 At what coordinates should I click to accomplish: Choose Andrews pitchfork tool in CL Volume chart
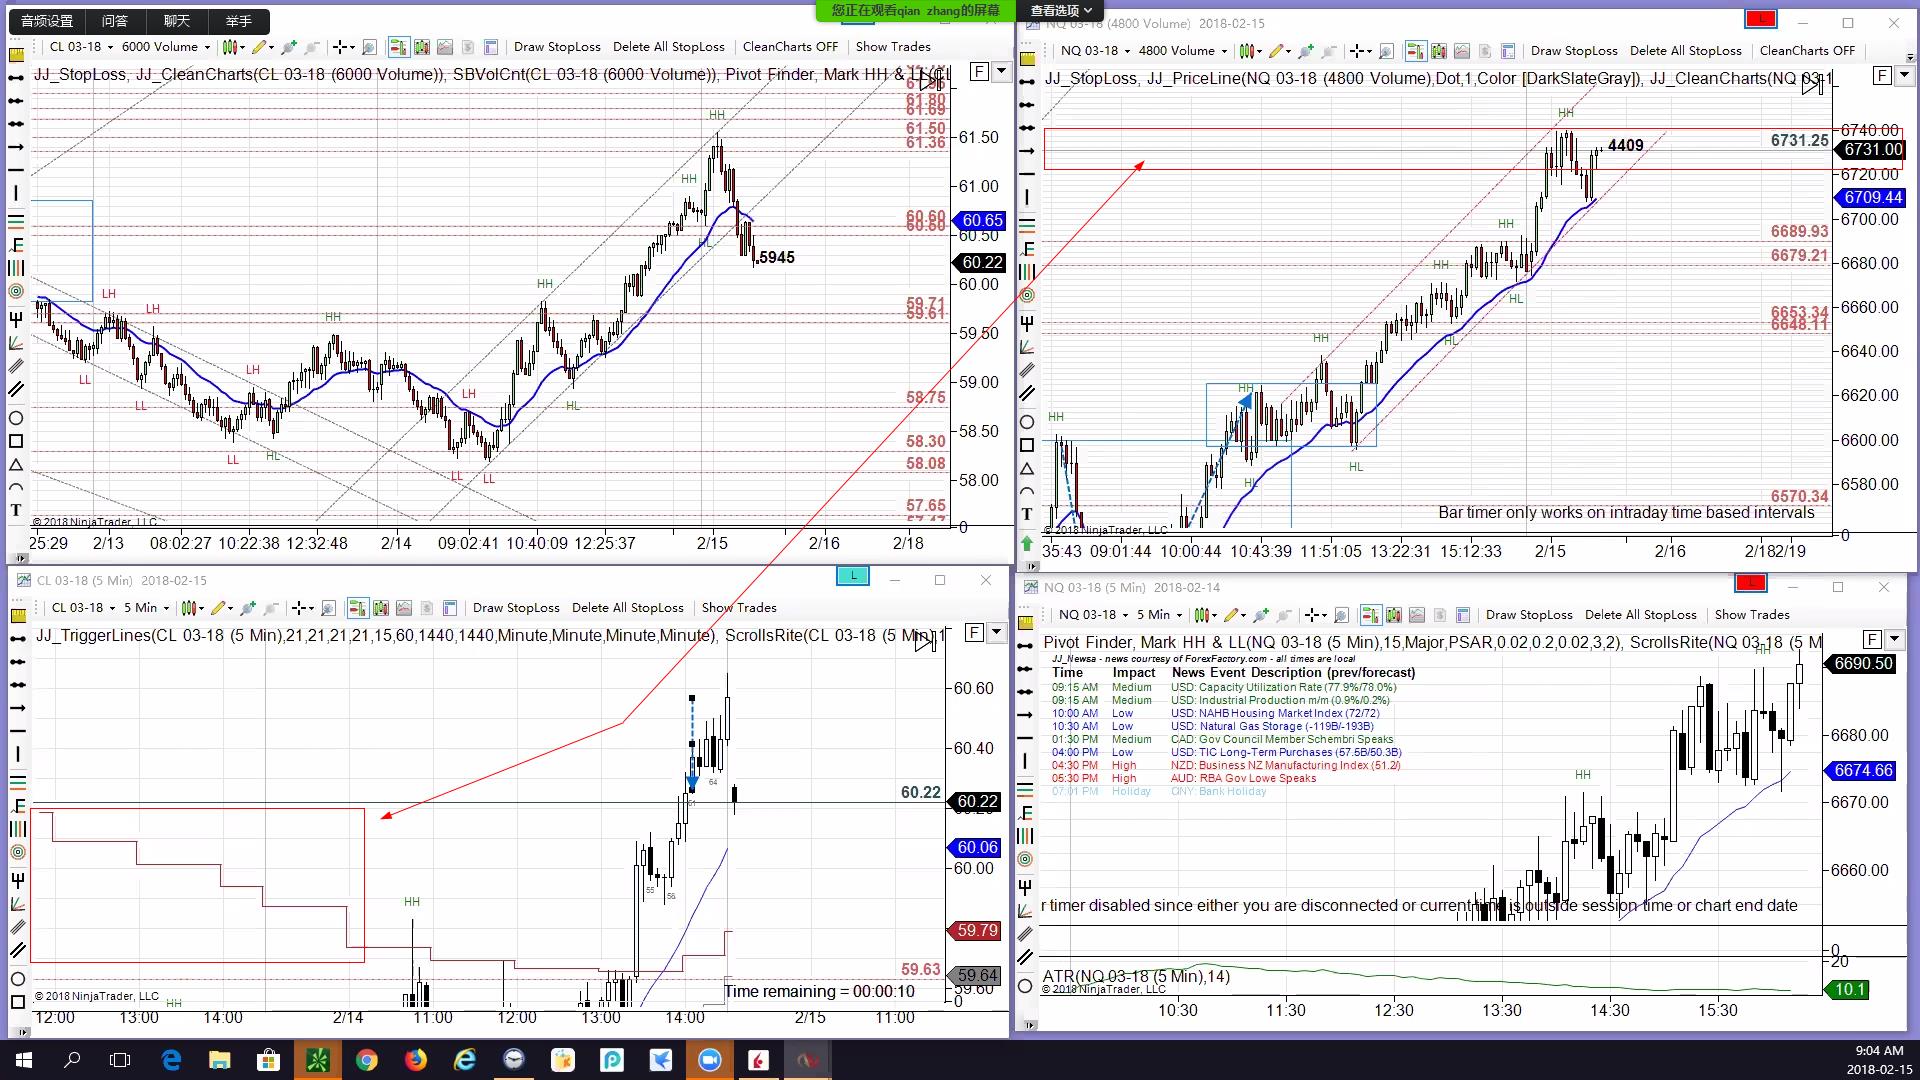pos(16,318)
